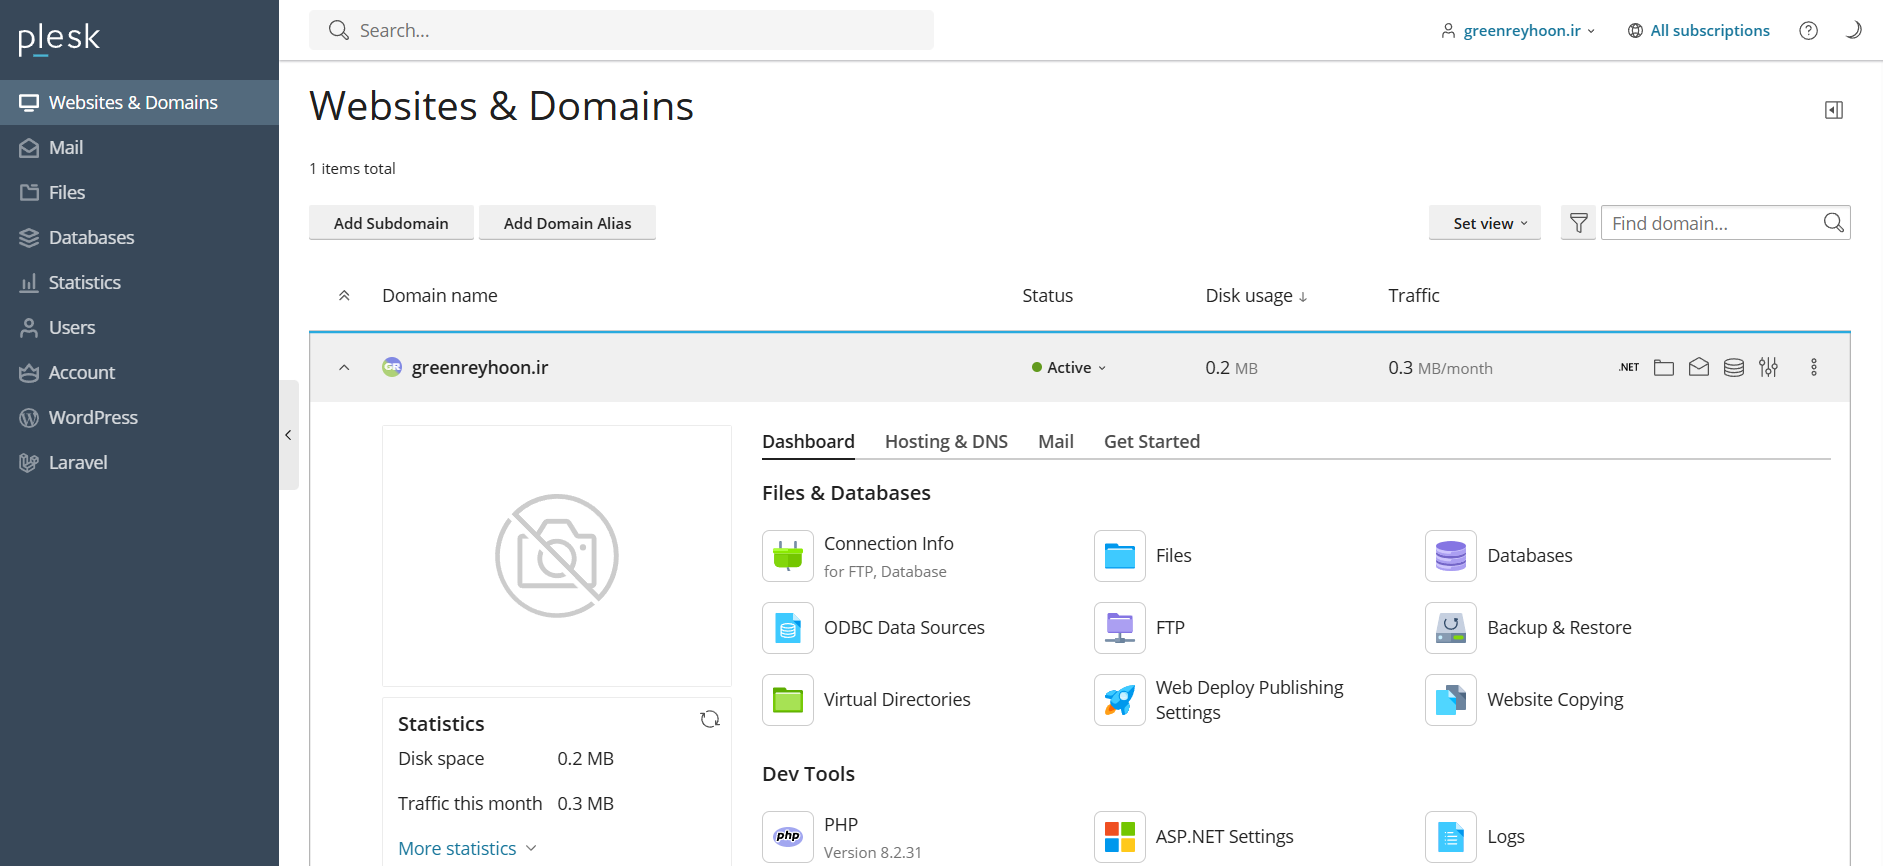Go to Websites & Domains in sidebar

139,102
